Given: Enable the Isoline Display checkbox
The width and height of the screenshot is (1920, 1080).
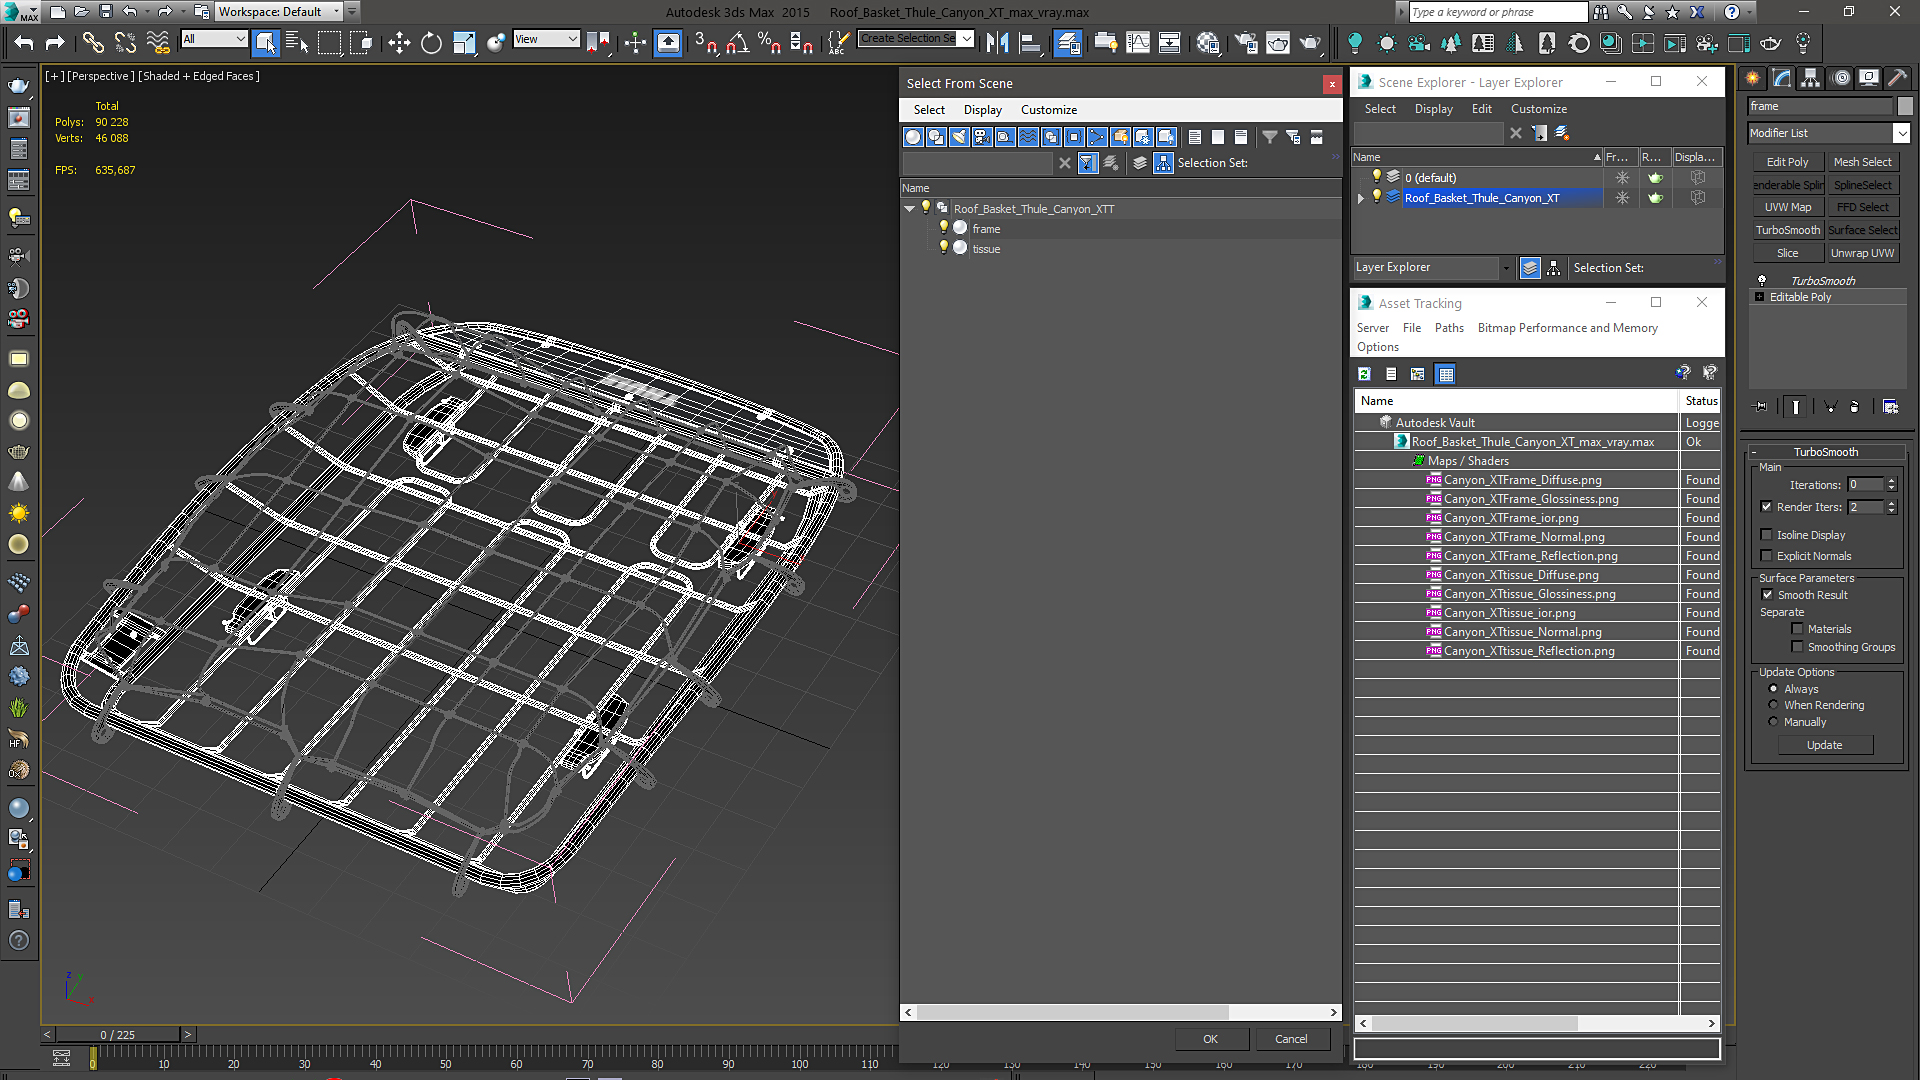Looking at the screenshot, I should (1766, 535).
